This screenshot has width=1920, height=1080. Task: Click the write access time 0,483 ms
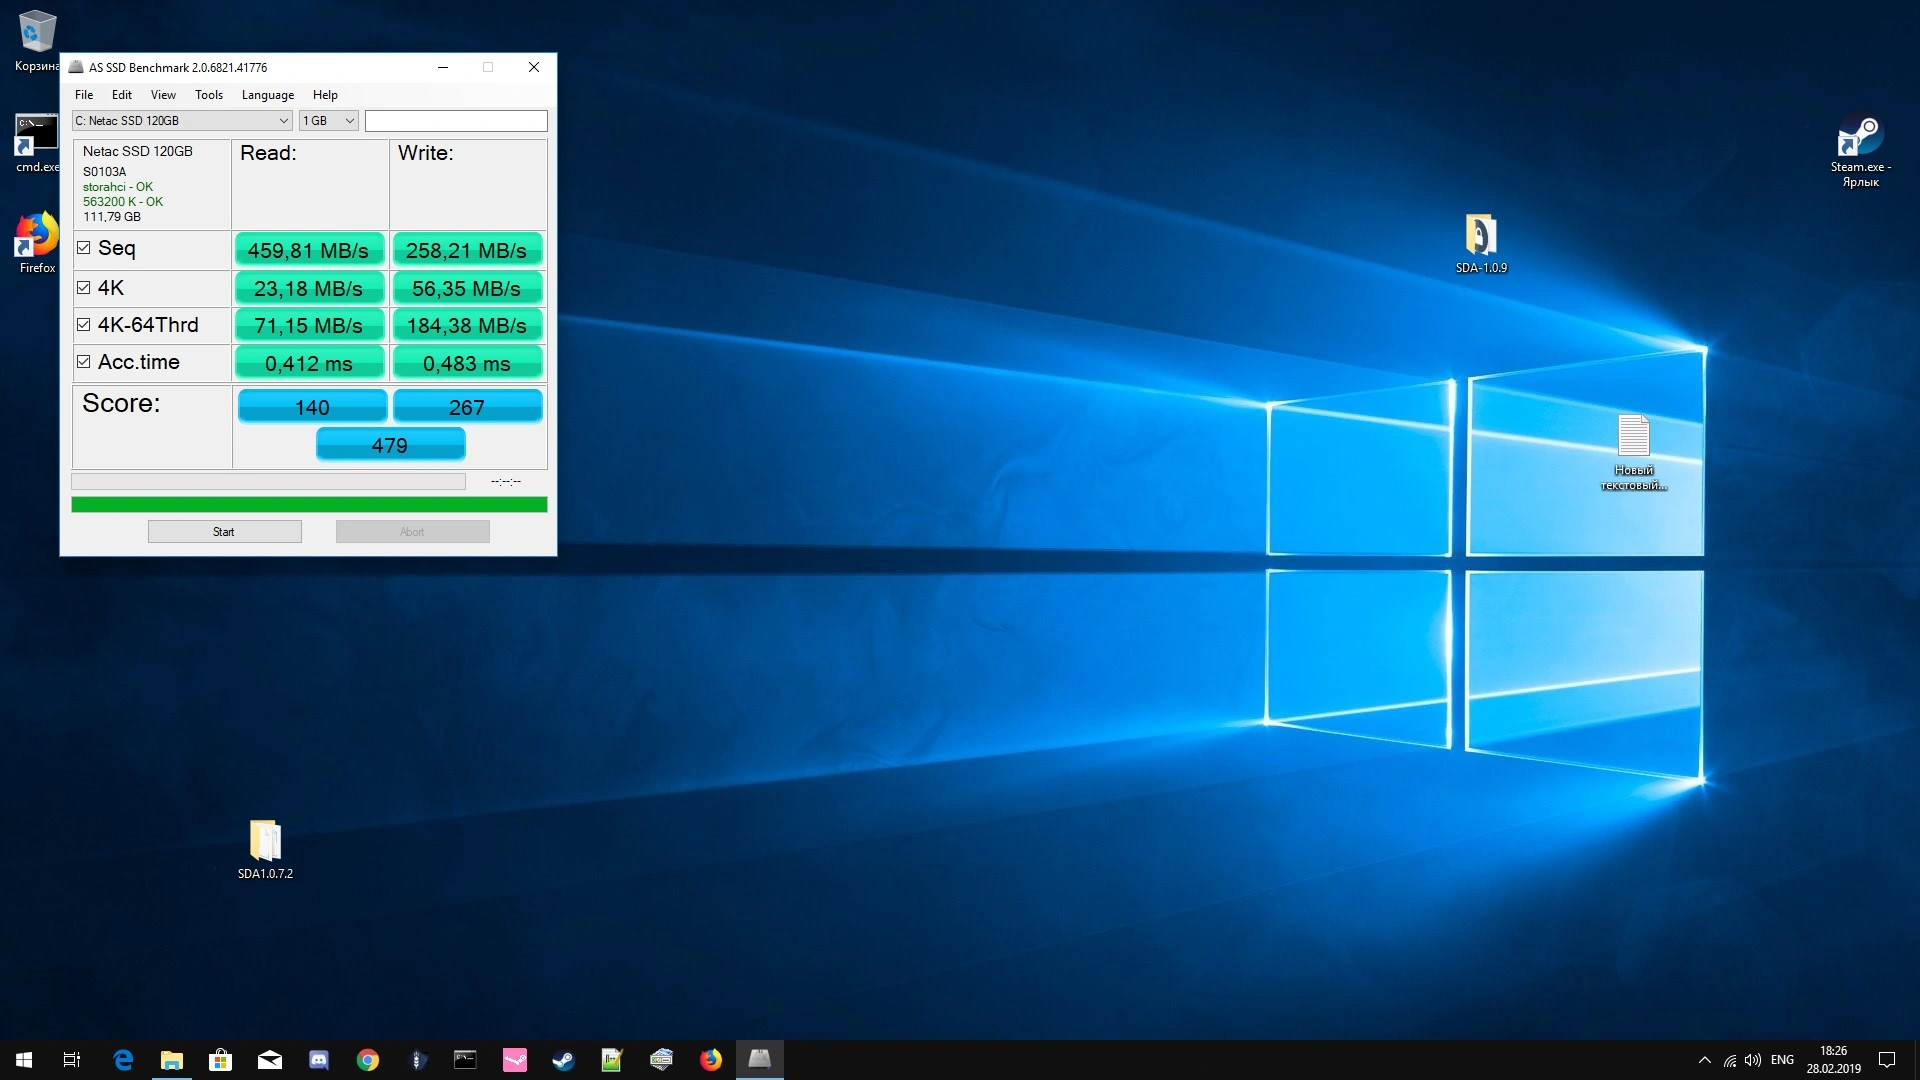click(467, 363)
